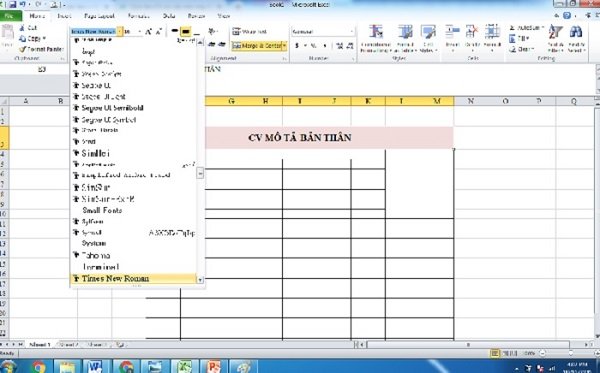The height and width of the screenshot is (373, 600).
Task: Click the Delete cells icon
Action: pyautogui.click(x=472, y=32)
